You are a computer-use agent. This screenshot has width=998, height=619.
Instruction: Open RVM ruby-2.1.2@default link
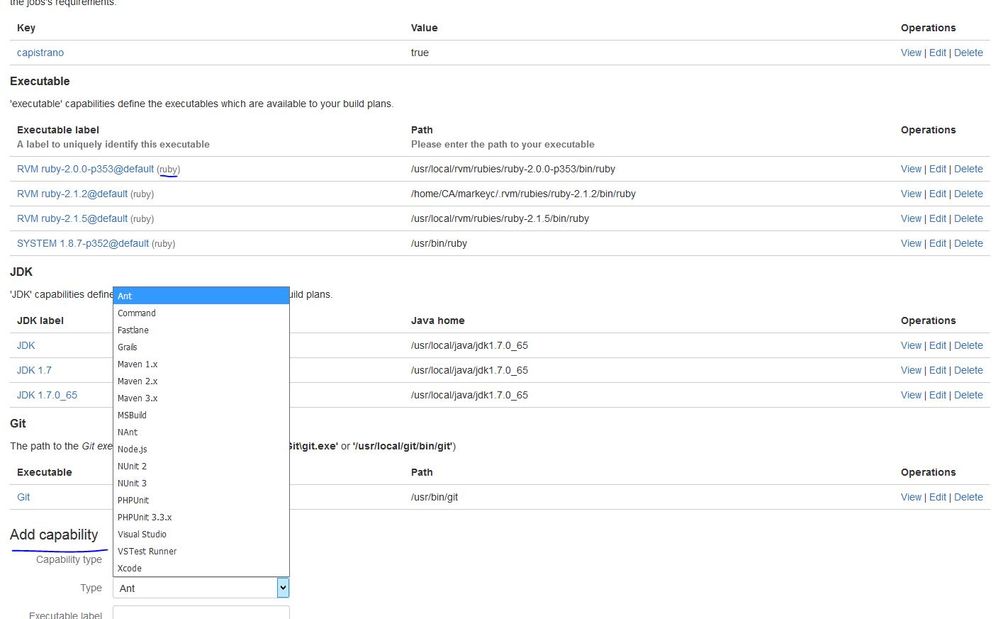tap(72, 194)
